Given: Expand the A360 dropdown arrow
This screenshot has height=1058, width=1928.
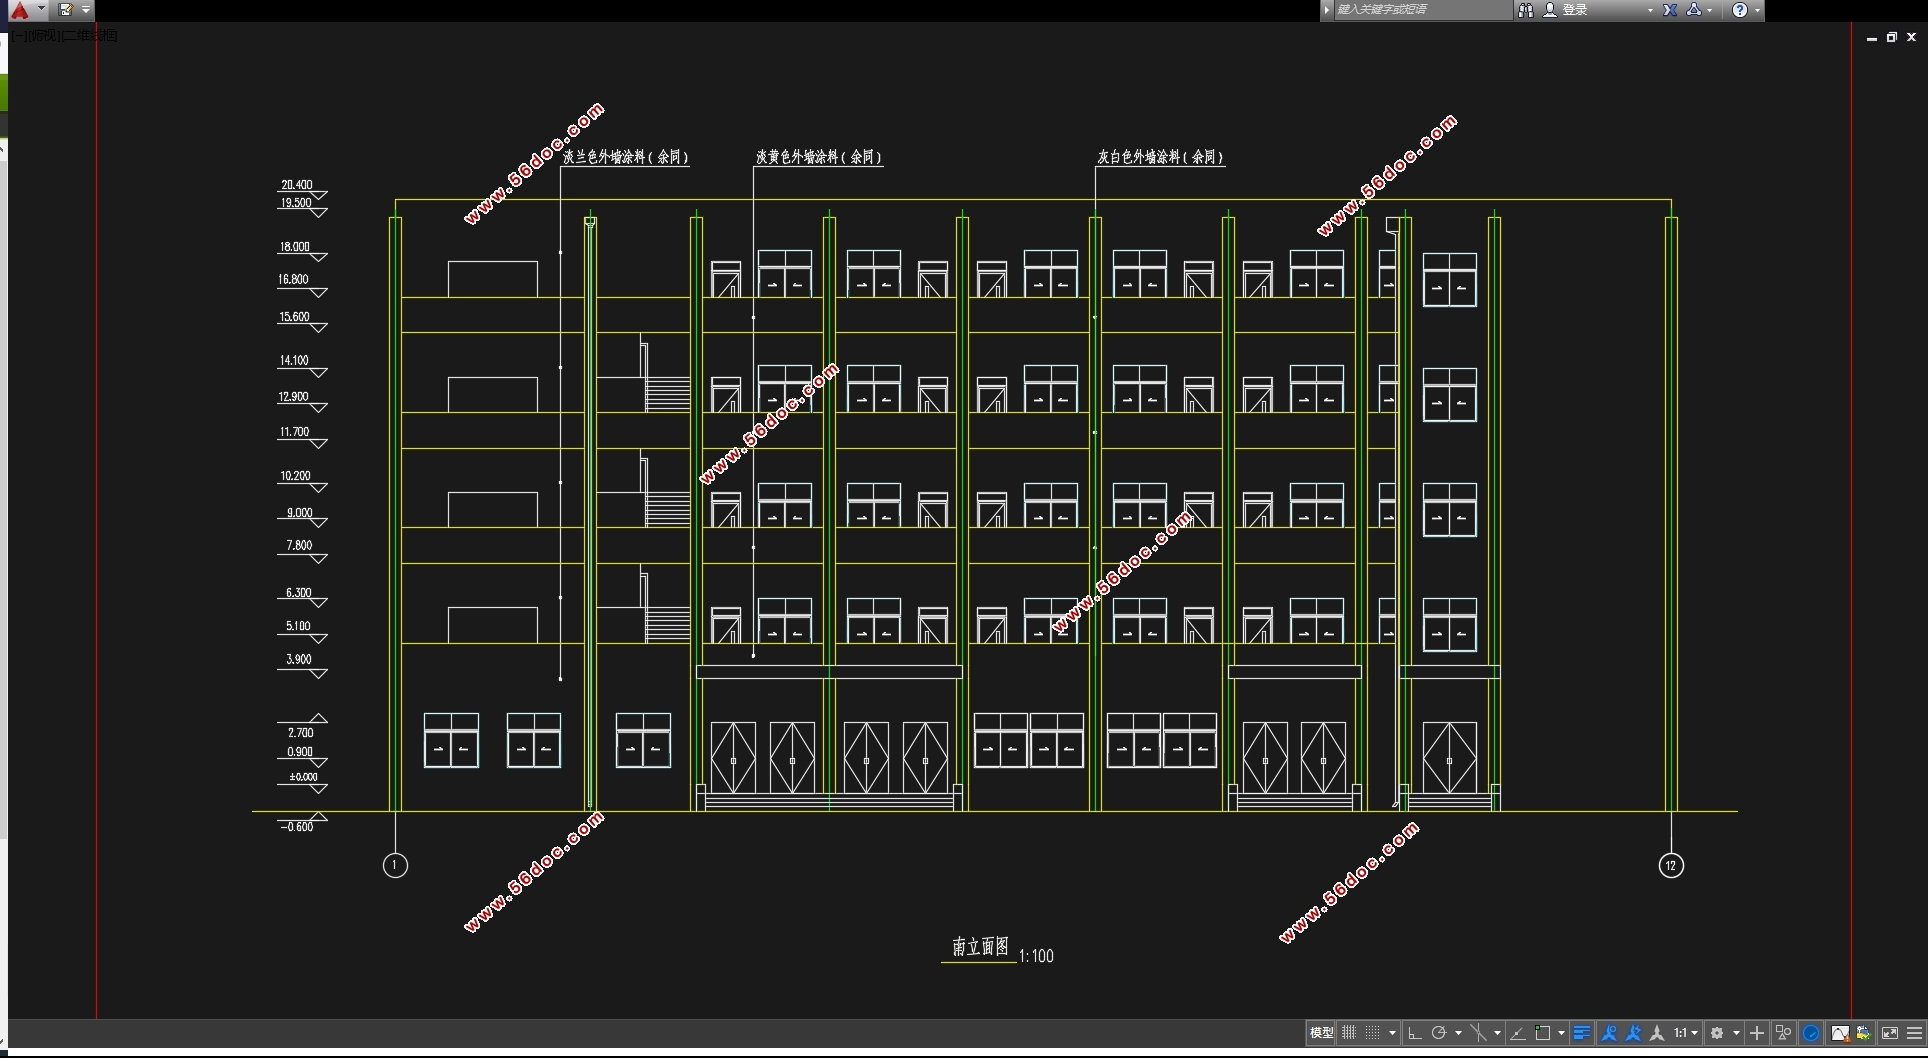Looking at the screenshot, I should [1710, 10].
